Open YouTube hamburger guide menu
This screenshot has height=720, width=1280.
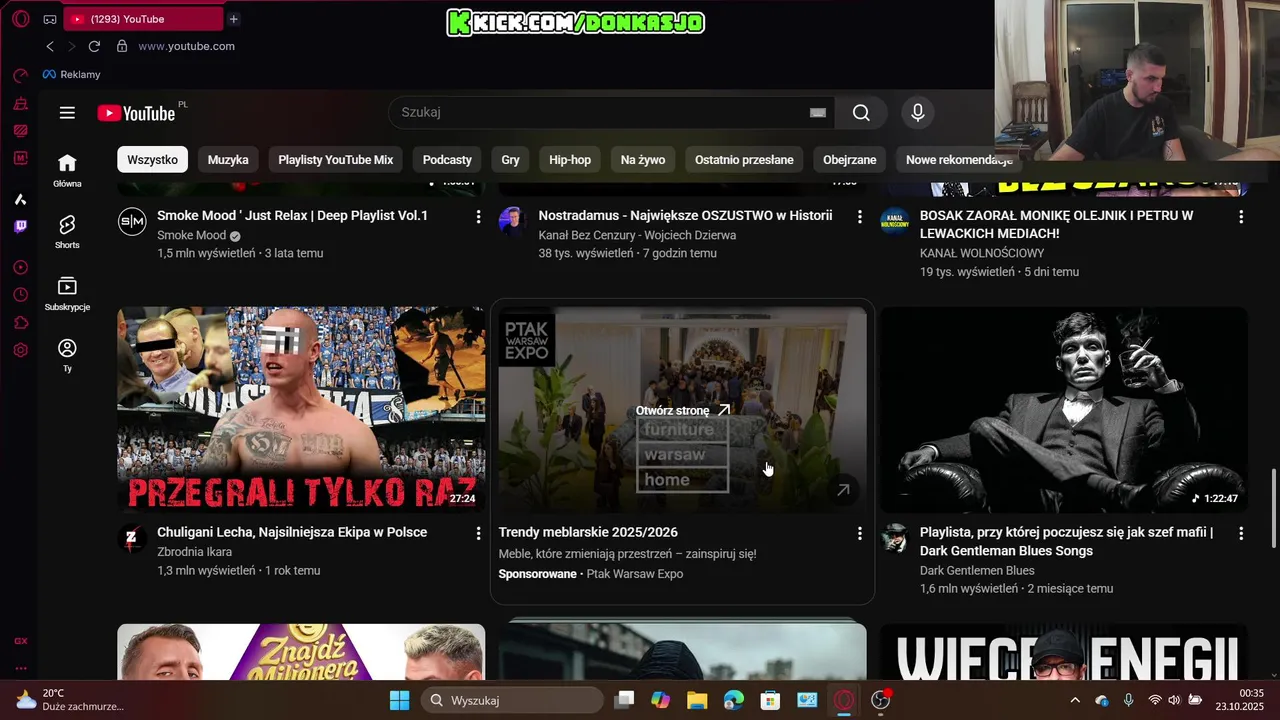(x=67, y=113)
